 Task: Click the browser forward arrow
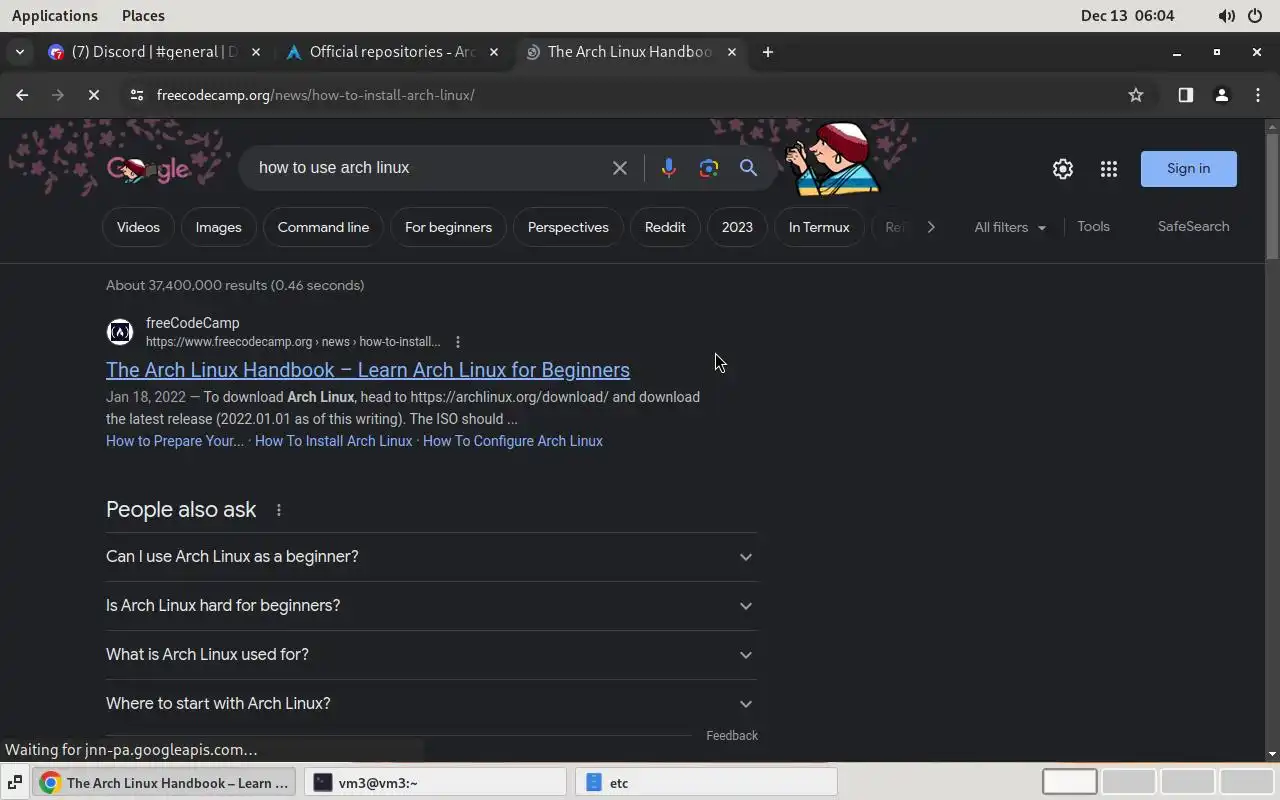58,95
